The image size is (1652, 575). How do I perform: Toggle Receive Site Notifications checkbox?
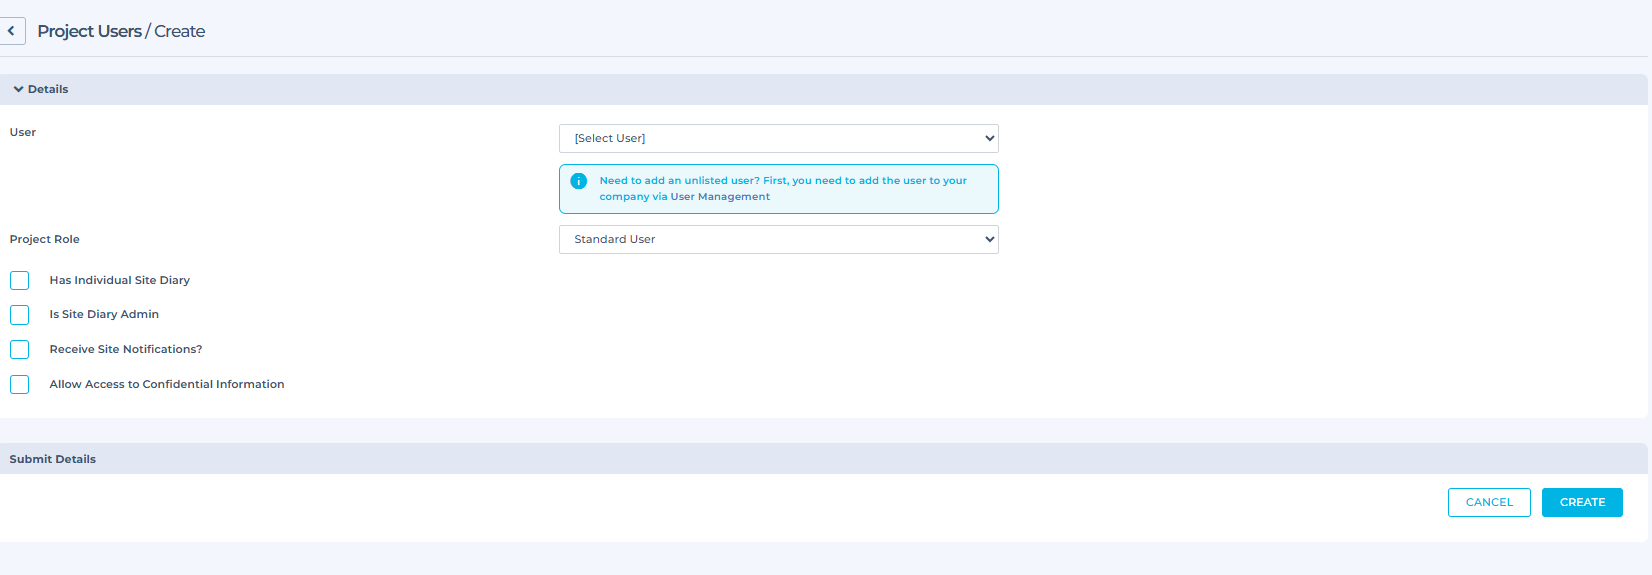[20, 349]
